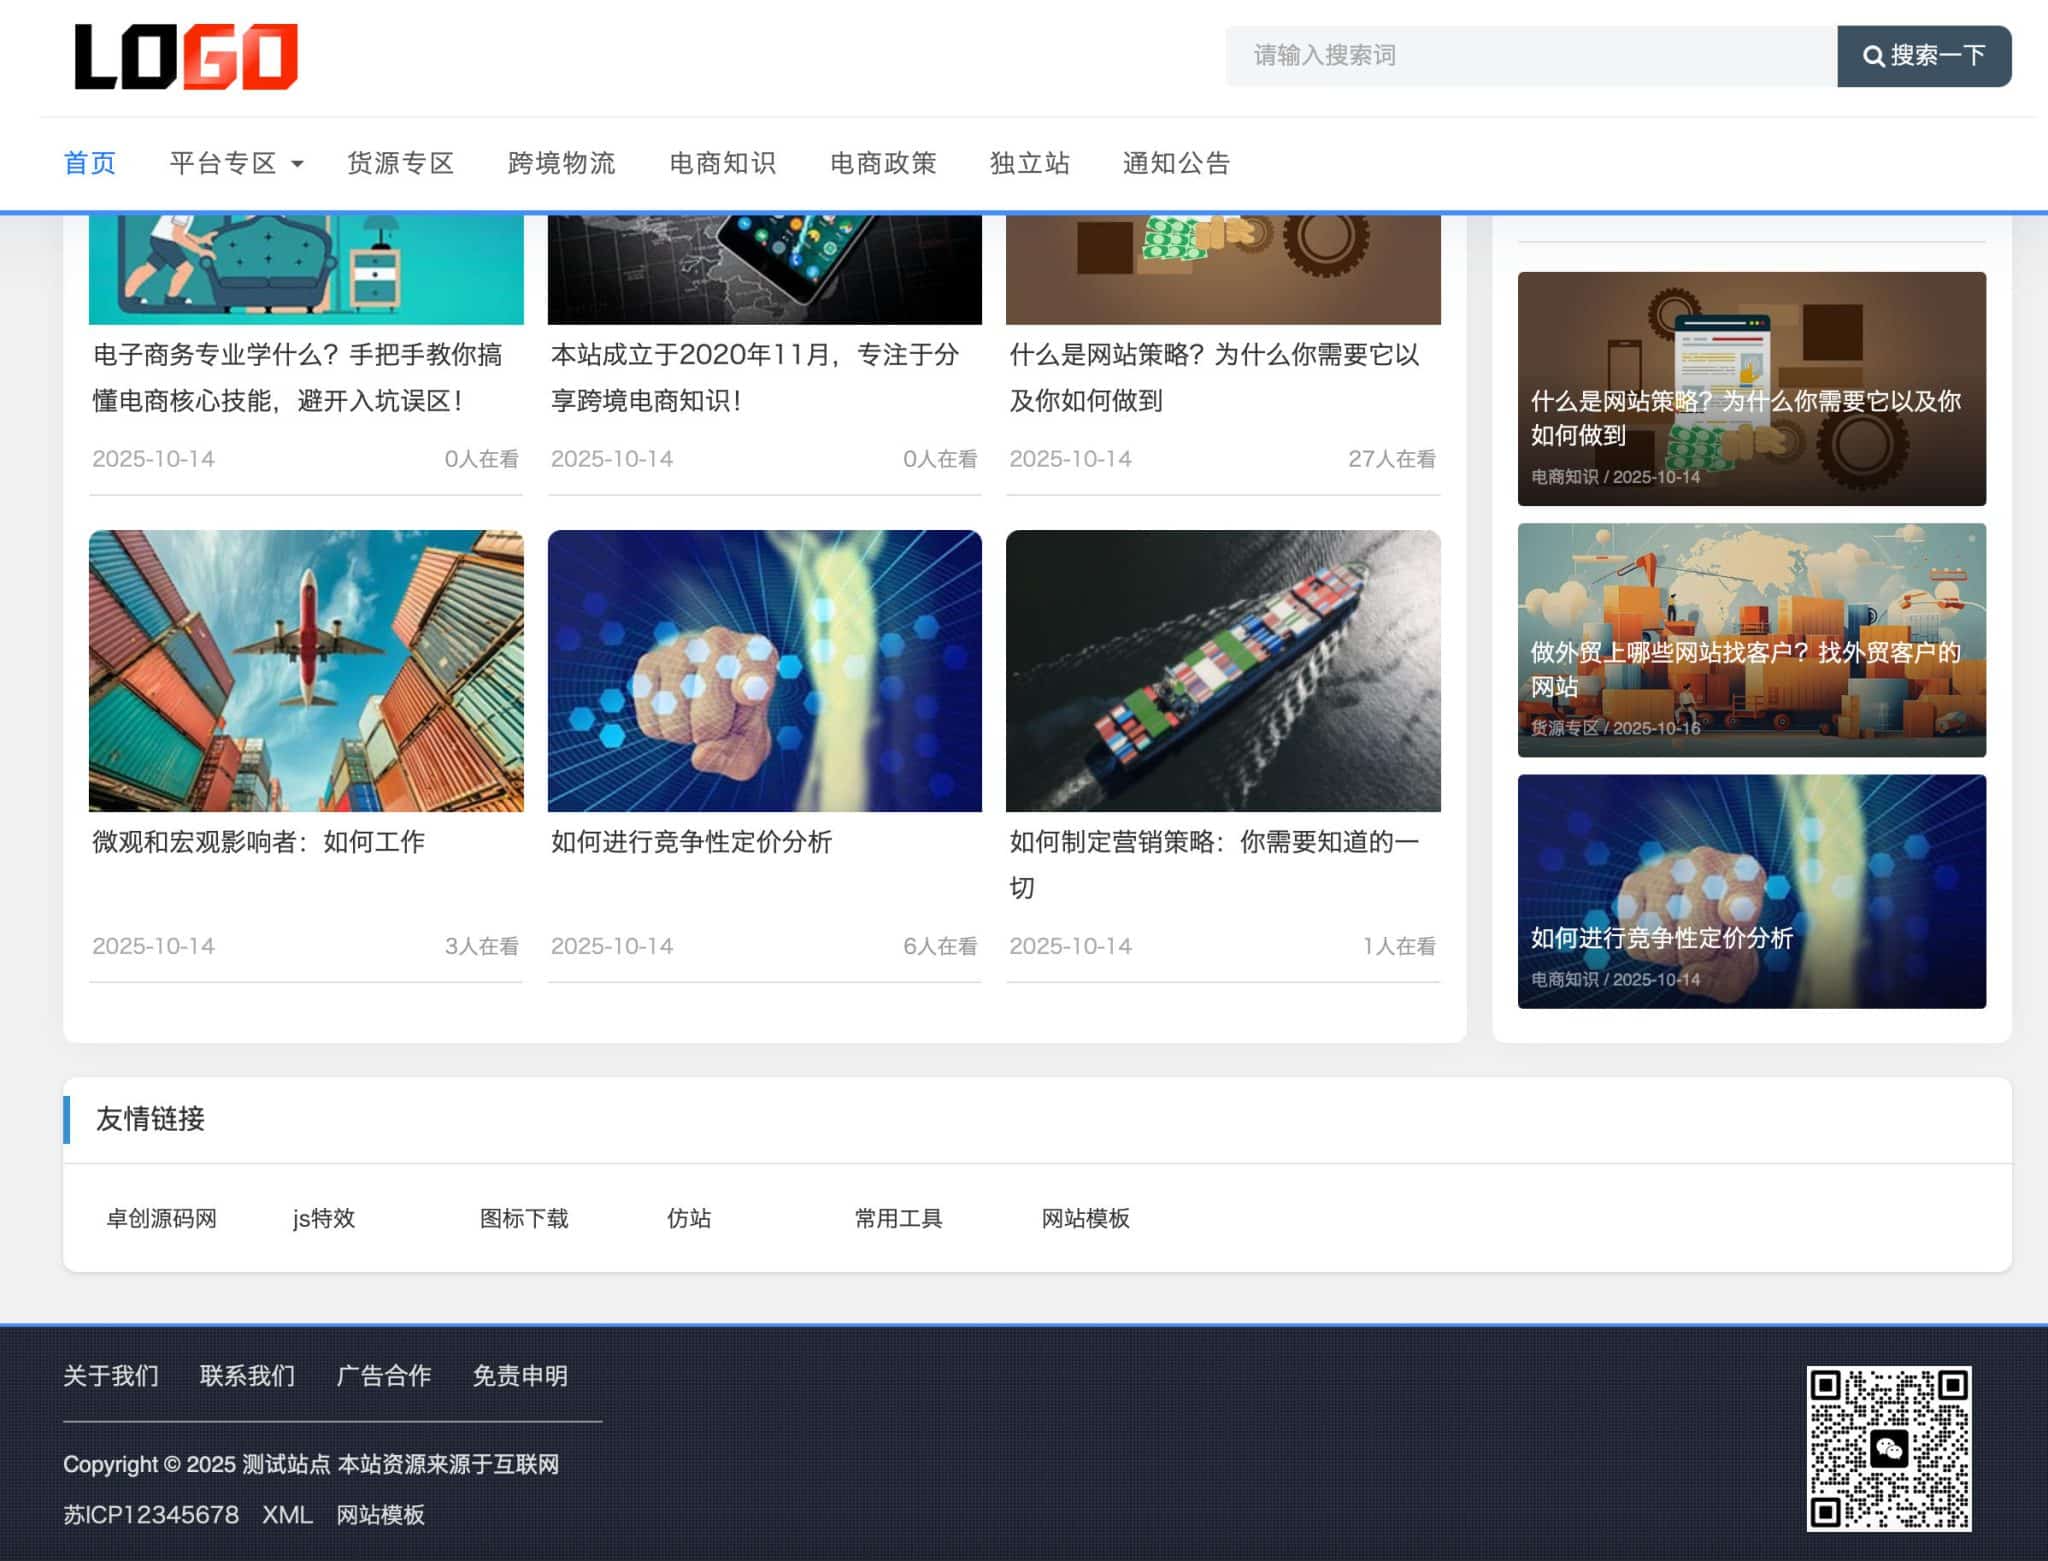
Task: Click the 搜索一下 search button
Action: [1923, 56]
